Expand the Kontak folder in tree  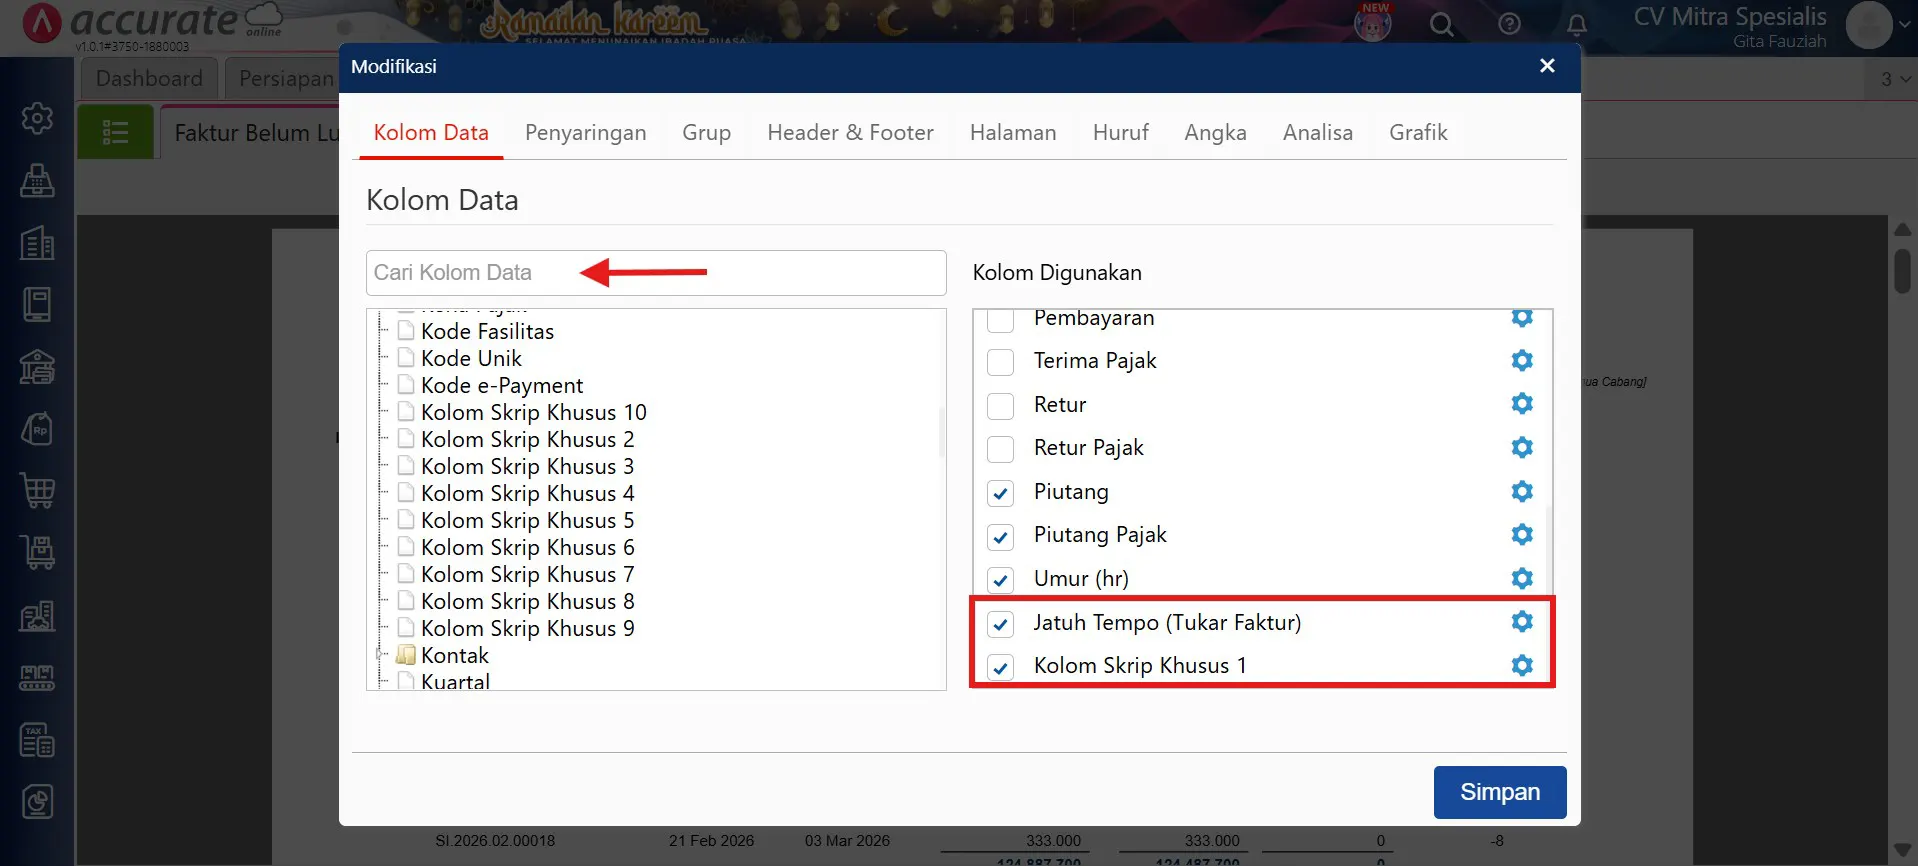pyautogui.click(x=381, y=655)
